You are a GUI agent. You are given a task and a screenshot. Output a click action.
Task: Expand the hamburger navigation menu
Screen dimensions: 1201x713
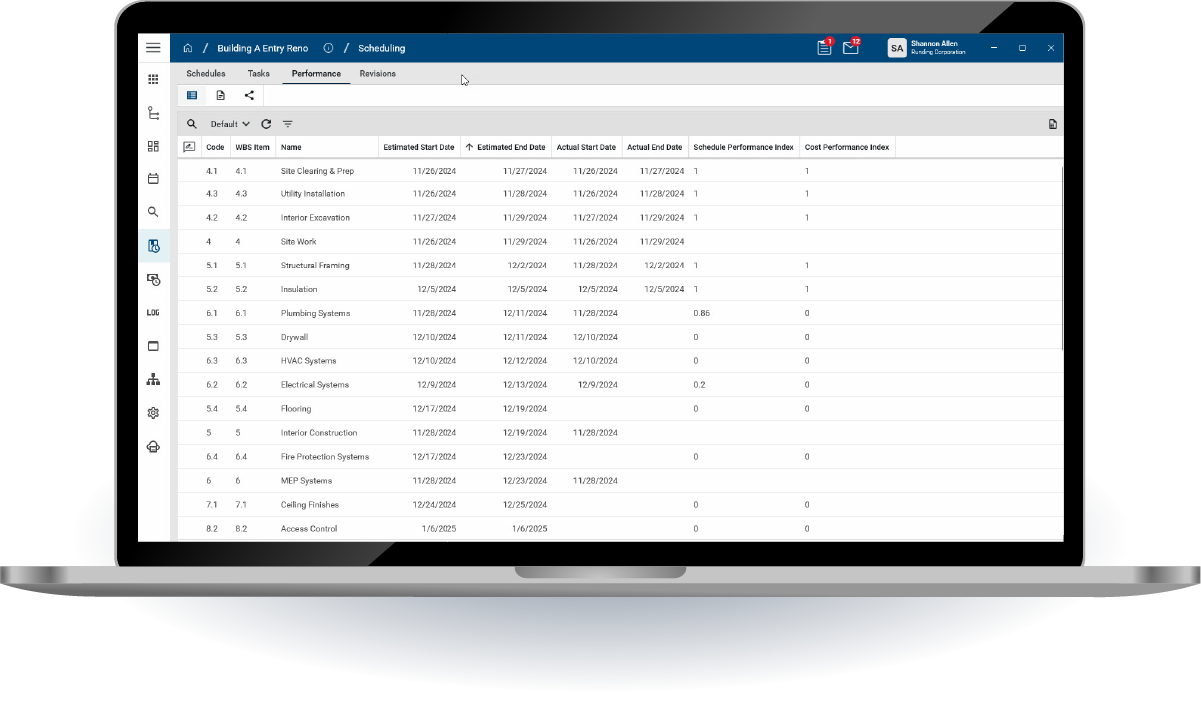(x=153, y=47)
